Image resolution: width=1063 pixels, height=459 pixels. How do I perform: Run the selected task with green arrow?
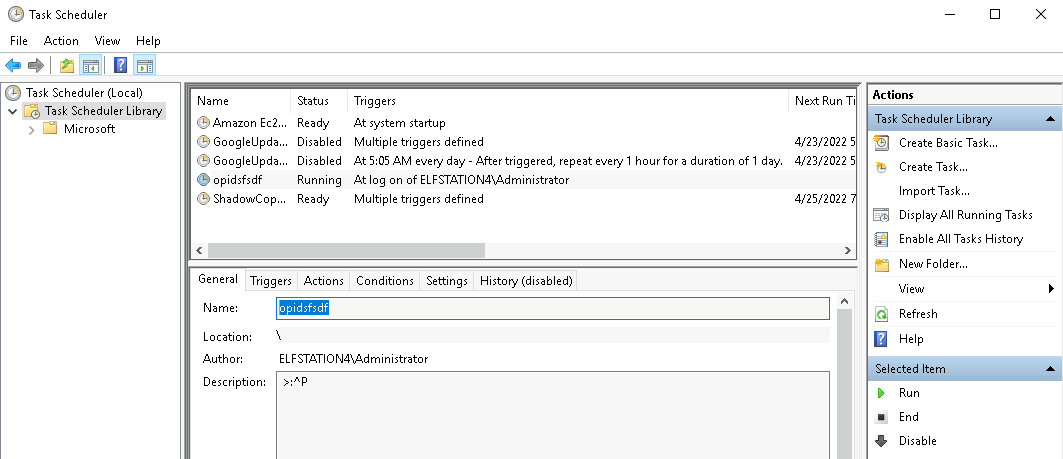909,393
